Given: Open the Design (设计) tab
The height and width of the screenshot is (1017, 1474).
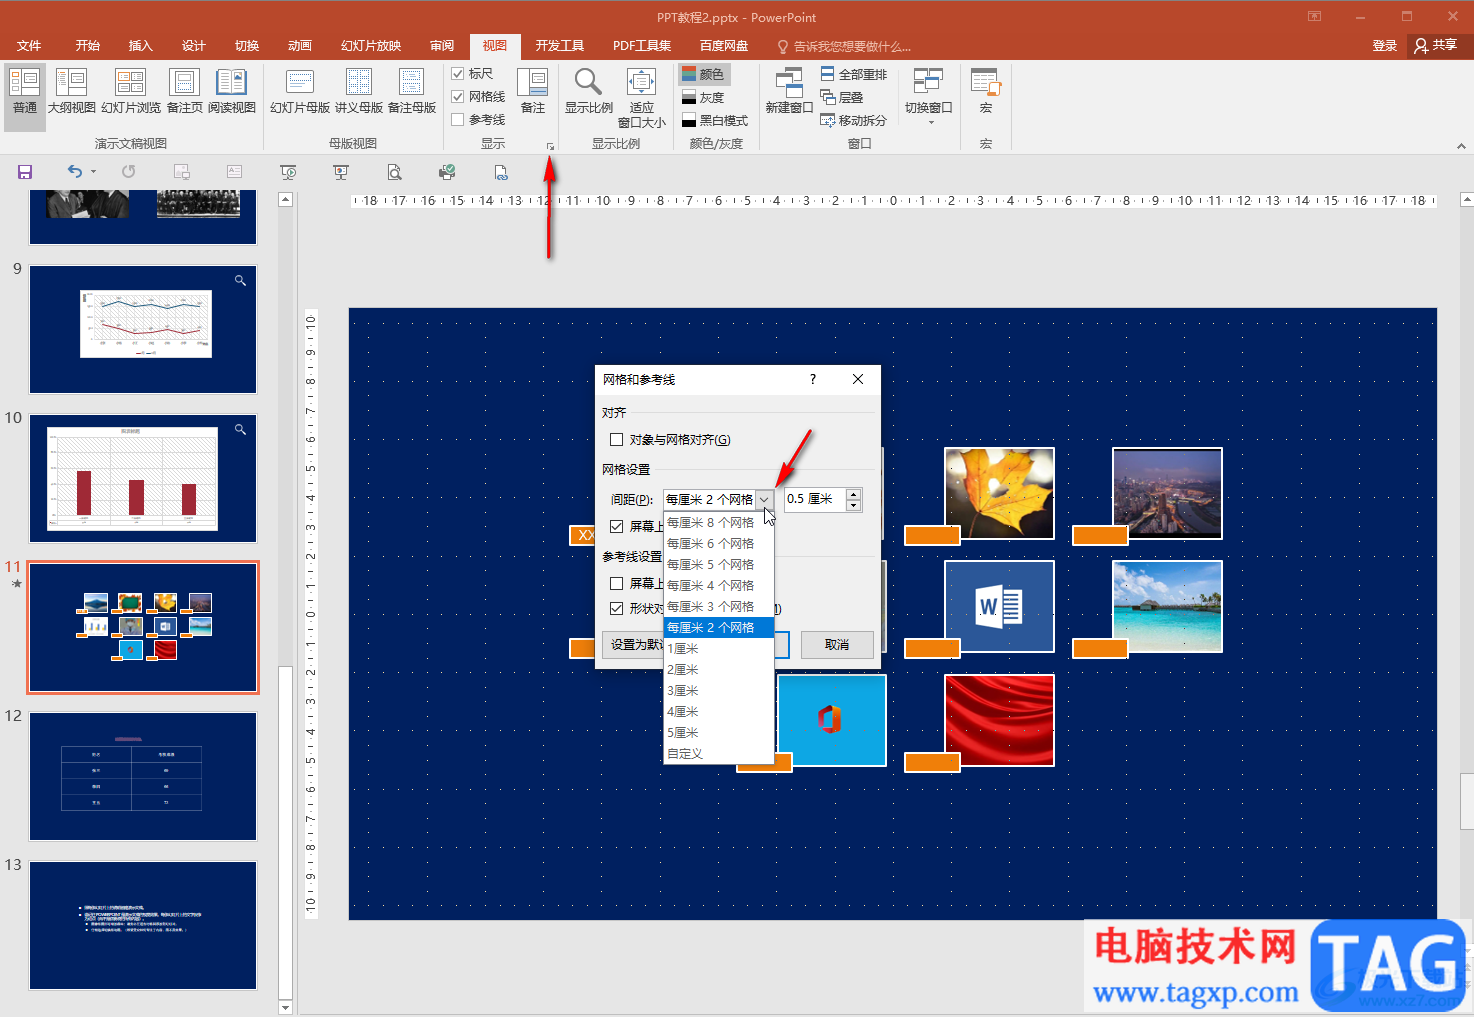Looking at the screenshot, I should (x=194, y=46).
